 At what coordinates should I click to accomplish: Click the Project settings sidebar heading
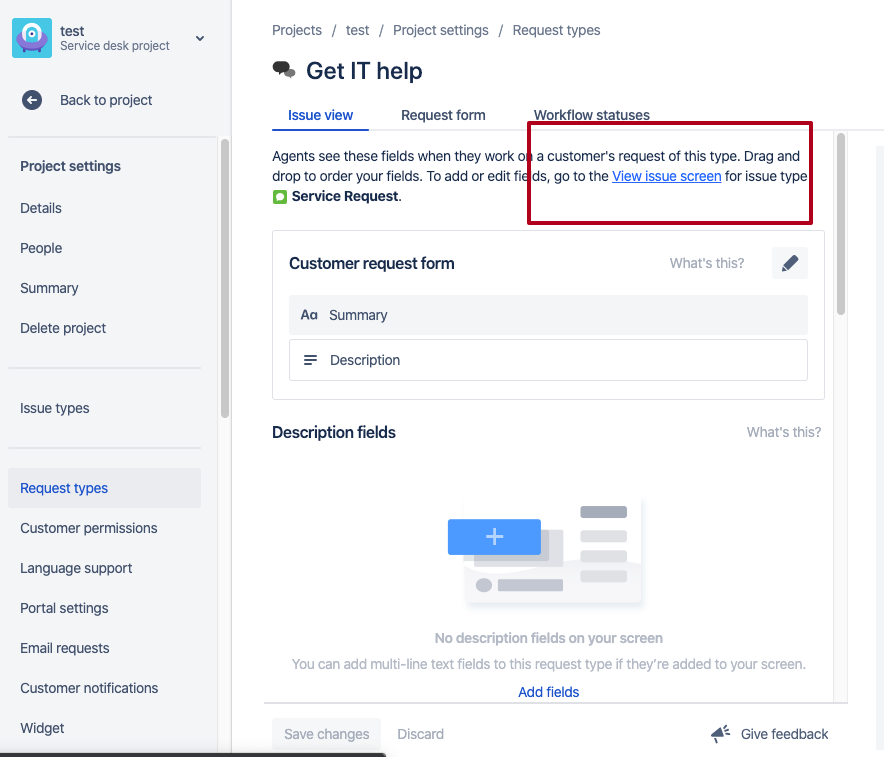pos(70,166)
